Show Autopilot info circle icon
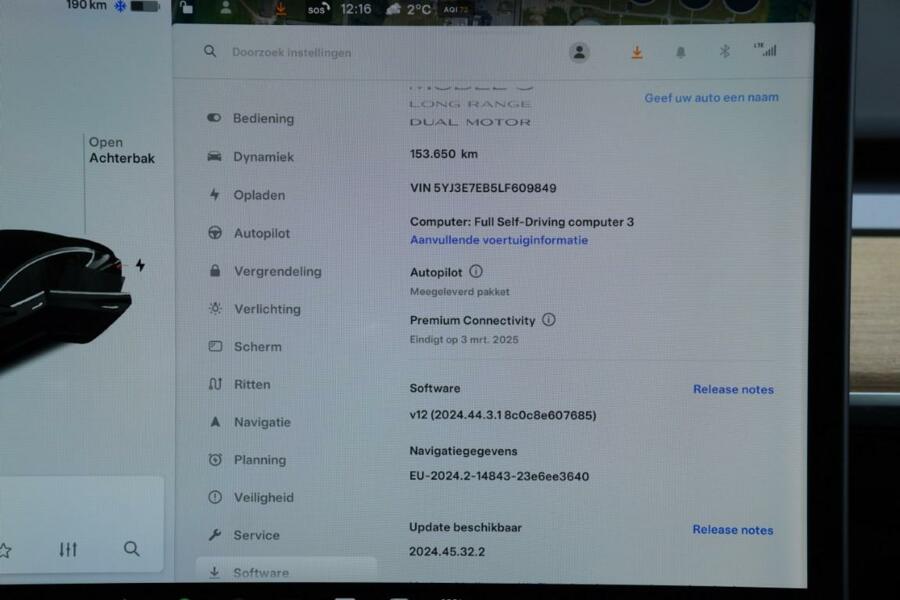Screen dimensions: 900x600 (x=476, y=271)
